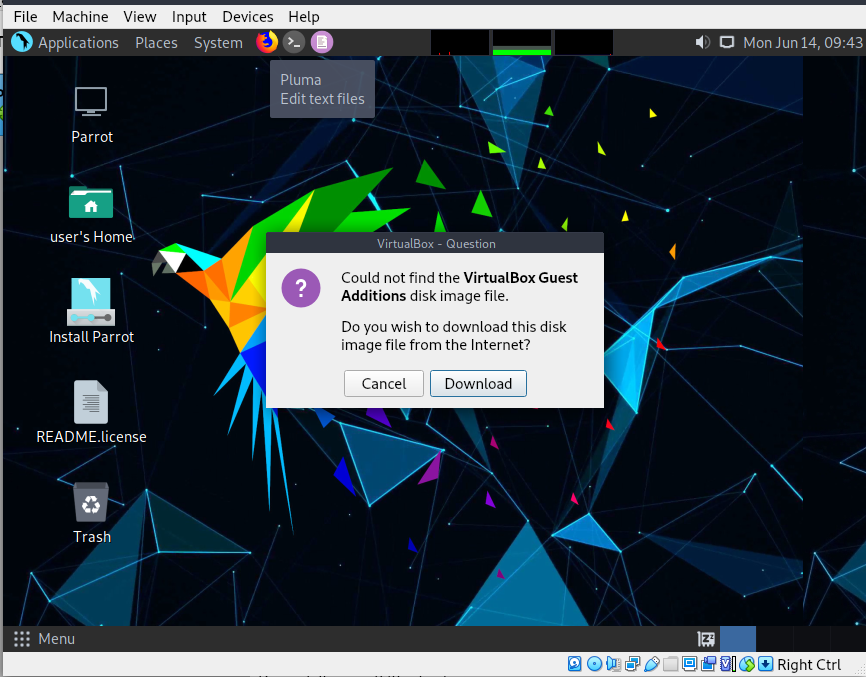Open the Devices menu

point(247,16)
